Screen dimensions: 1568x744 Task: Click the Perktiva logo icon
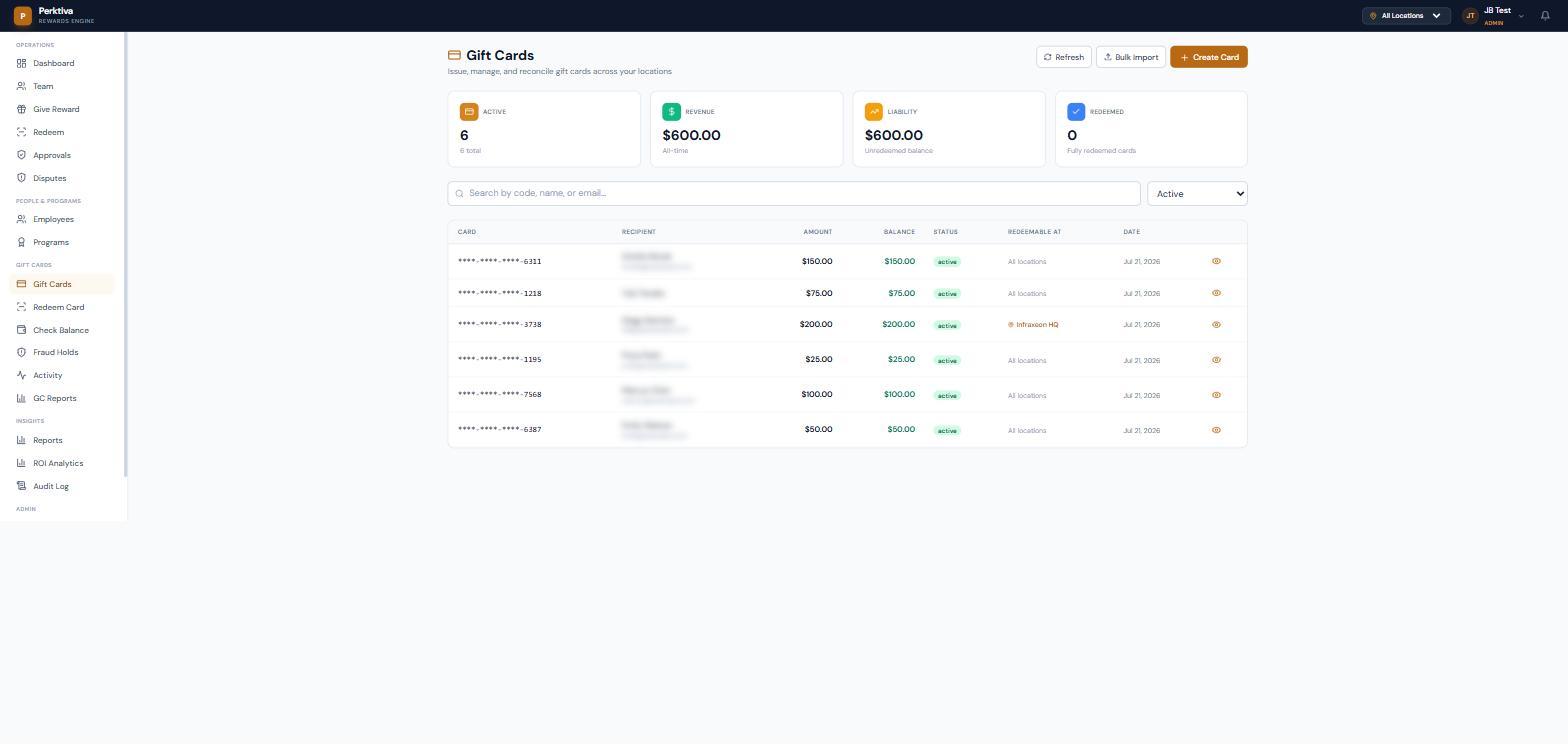point(22,16)
